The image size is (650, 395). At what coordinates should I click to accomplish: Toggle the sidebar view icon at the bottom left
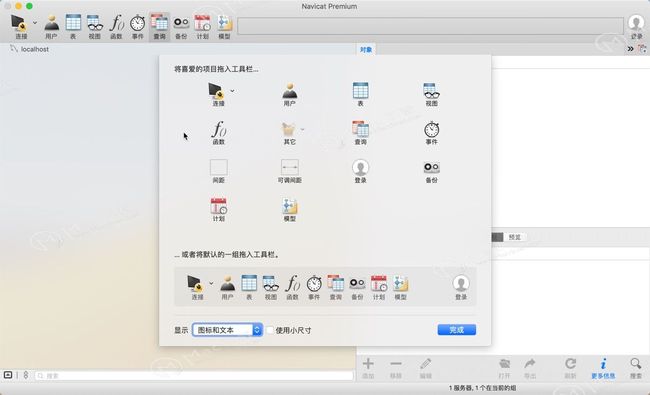[8, 375]
